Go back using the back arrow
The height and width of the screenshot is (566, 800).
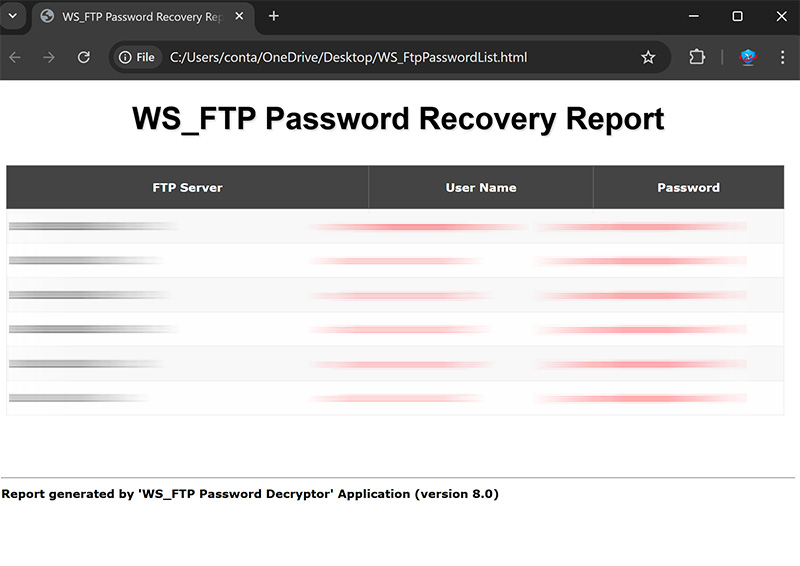pos(15,57)
